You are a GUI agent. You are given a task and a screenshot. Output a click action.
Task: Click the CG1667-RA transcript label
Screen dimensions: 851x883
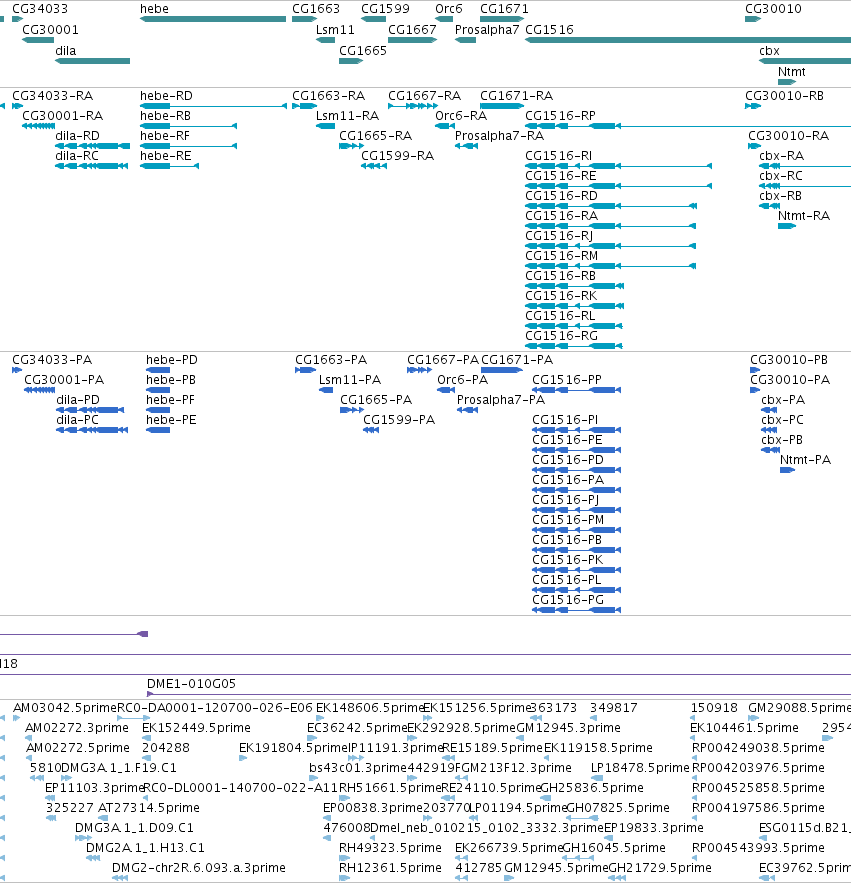(425, 96)
